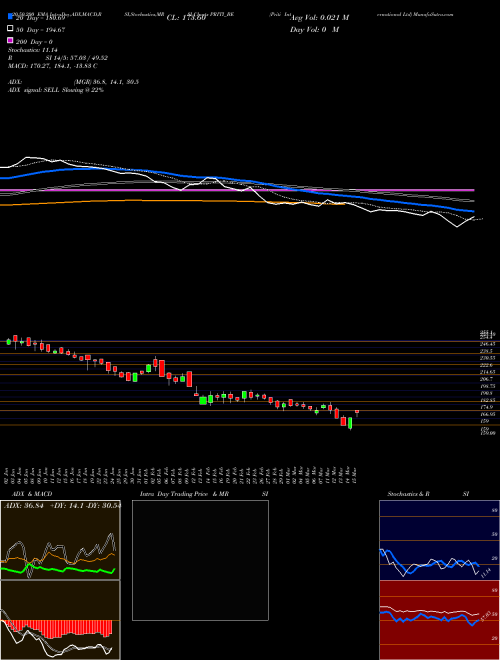Click the 'Day Vol: 0 M' text
The height and width of the screenshot is (660, 500).
point(314,29)
